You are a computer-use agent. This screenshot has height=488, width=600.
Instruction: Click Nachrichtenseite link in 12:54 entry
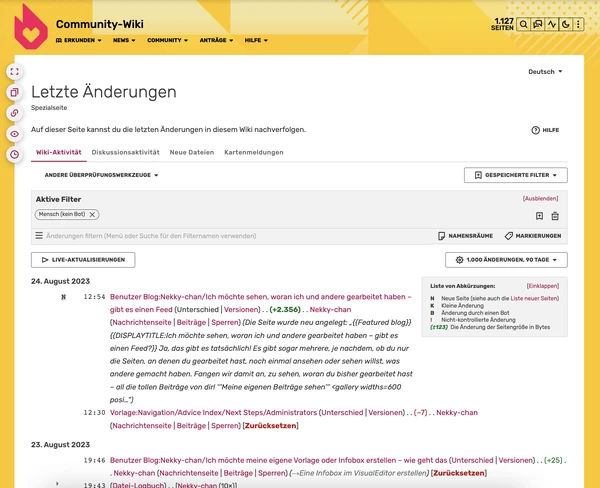point(142,322)
